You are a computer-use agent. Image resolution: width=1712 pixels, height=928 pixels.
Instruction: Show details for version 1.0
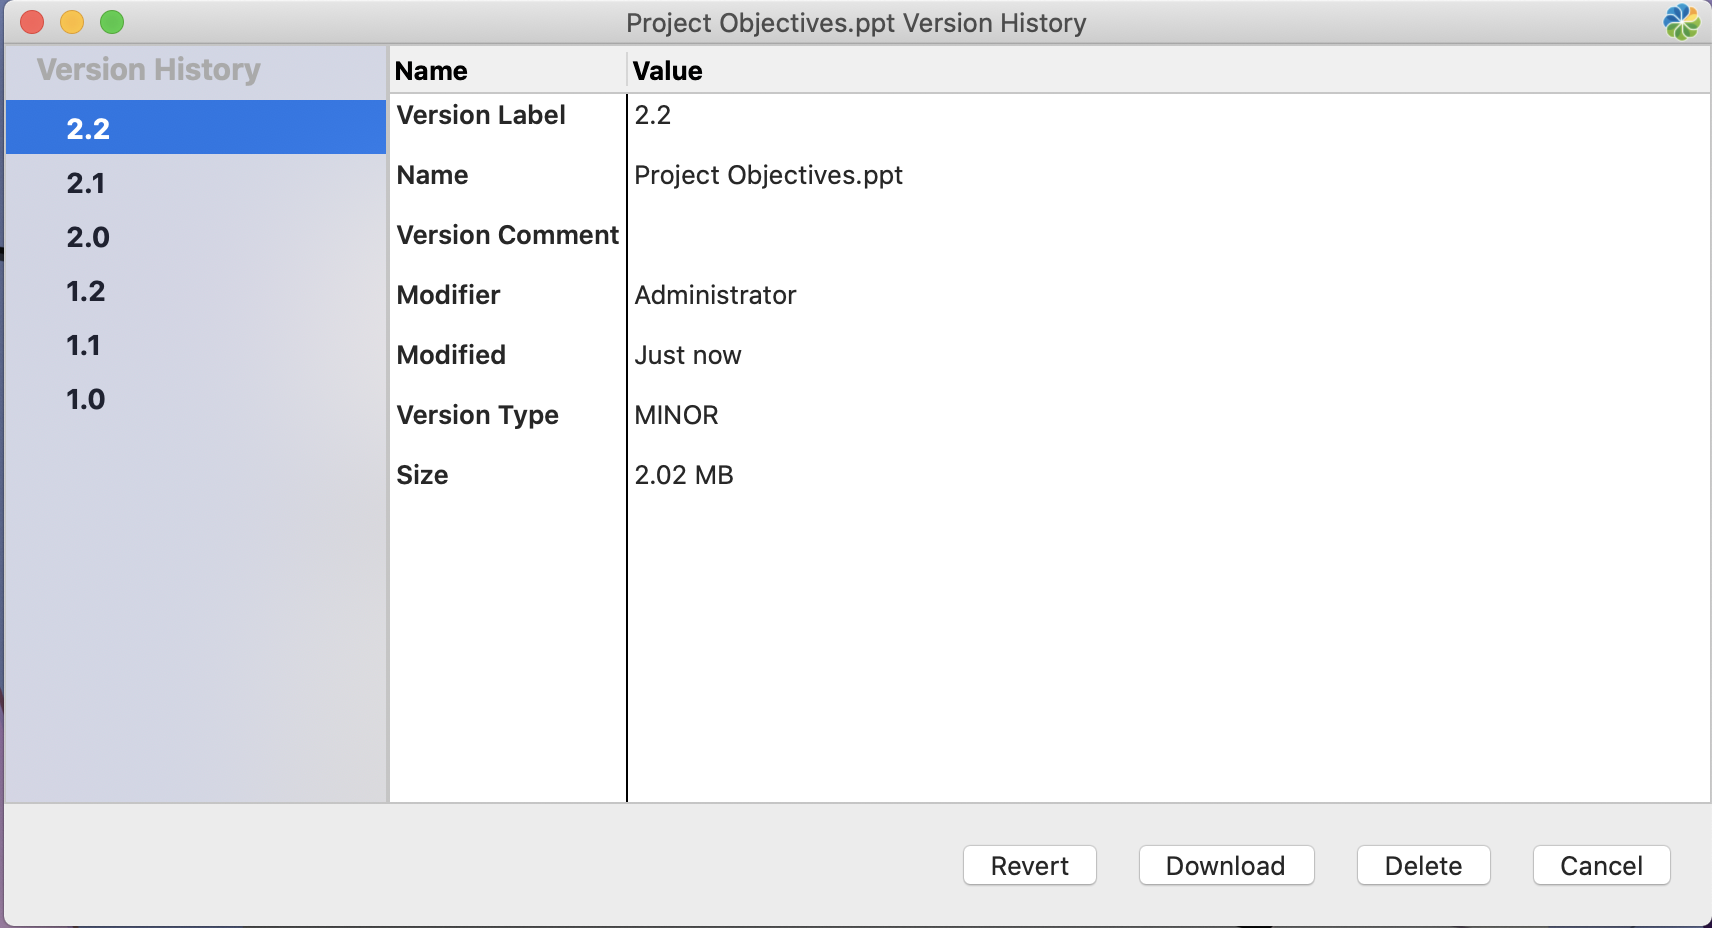pyautogui.click(x=86, y=399)
